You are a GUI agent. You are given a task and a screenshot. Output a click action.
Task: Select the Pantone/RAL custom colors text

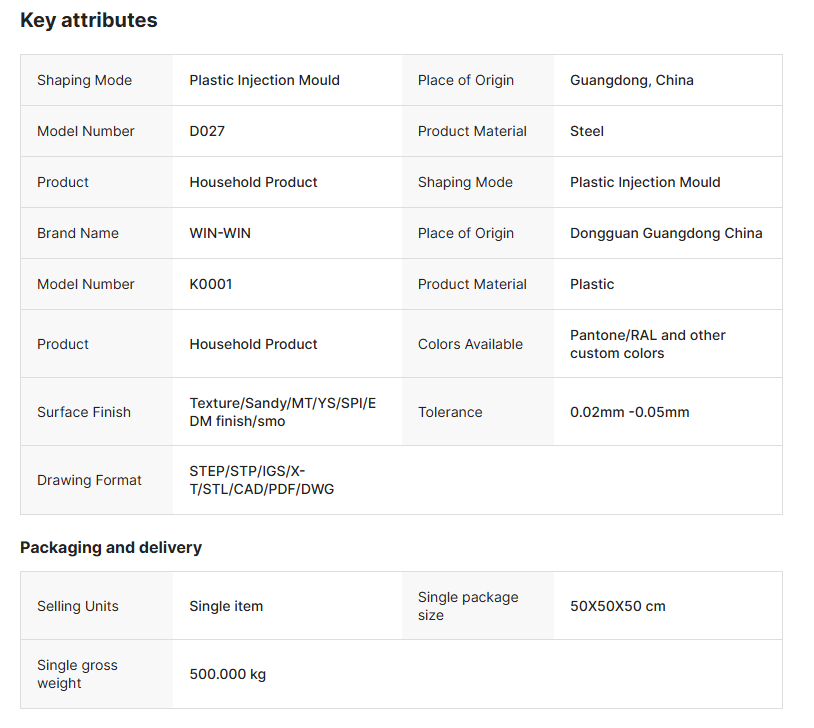tap(648, 344)
